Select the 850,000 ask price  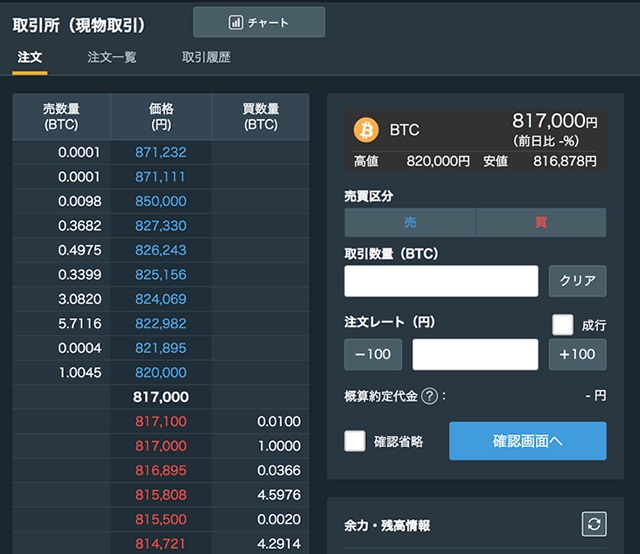160,201
